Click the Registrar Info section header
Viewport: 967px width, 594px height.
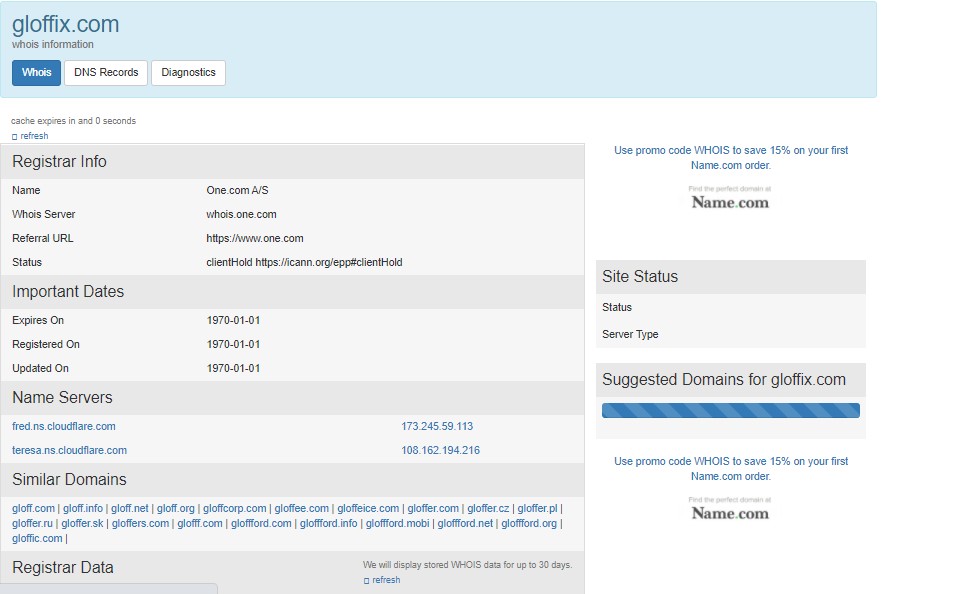pos(292,162)
